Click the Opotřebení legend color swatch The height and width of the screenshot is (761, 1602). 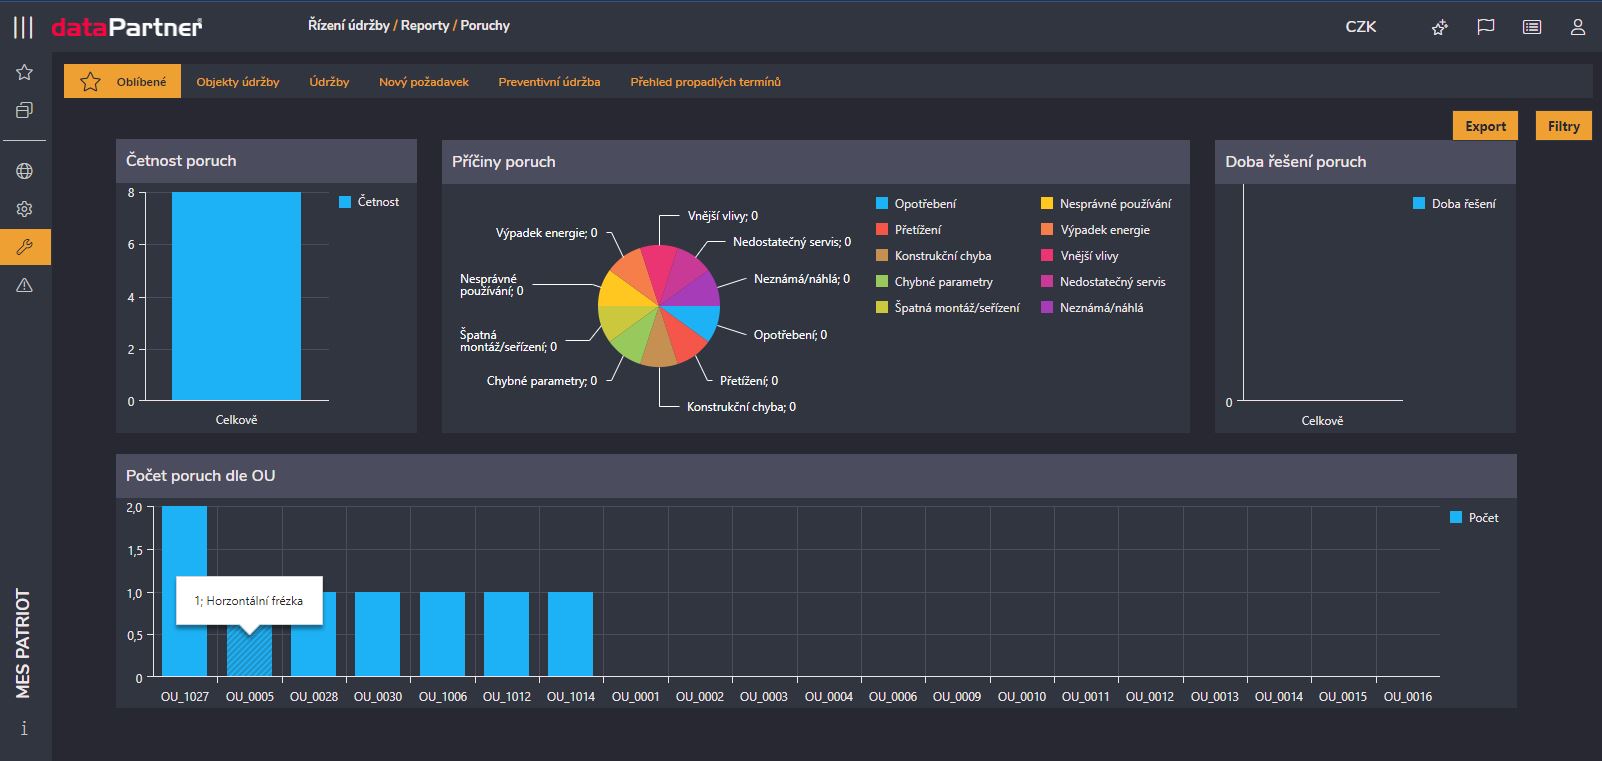tap(882, 204)
